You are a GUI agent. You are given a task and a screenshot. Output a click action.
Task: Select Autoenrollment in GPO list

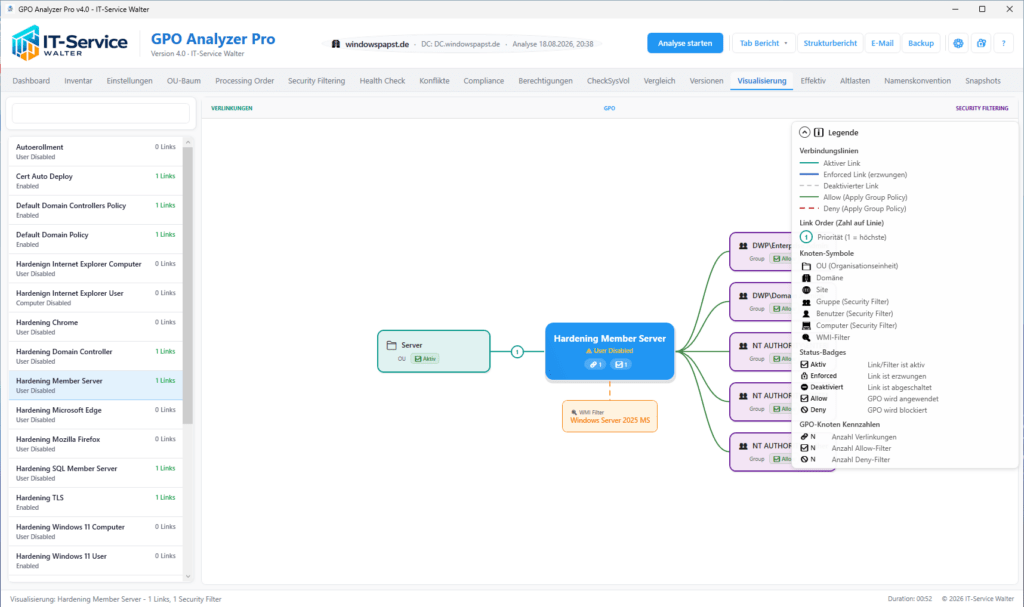[x=95, y=152]
